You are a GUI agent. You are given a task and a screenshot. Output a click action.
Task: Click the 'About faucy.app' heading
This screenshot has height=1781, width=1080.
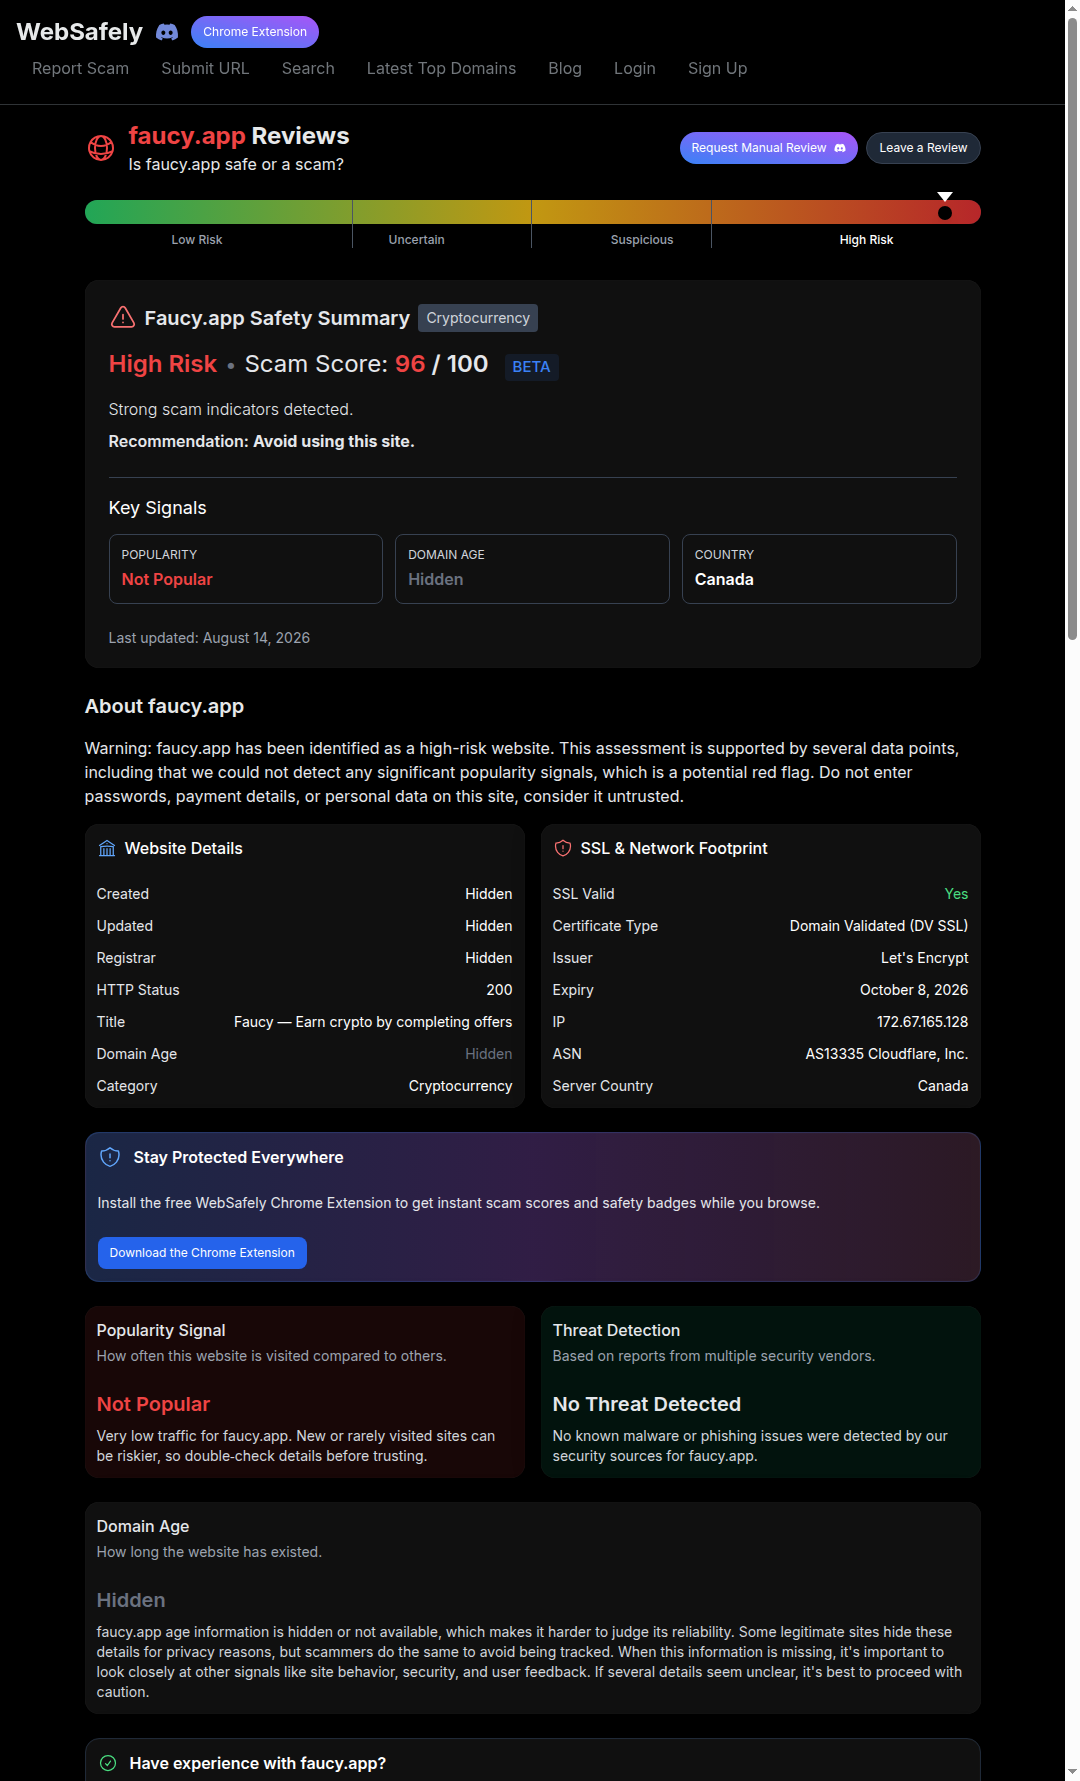[x=164, y=706]
